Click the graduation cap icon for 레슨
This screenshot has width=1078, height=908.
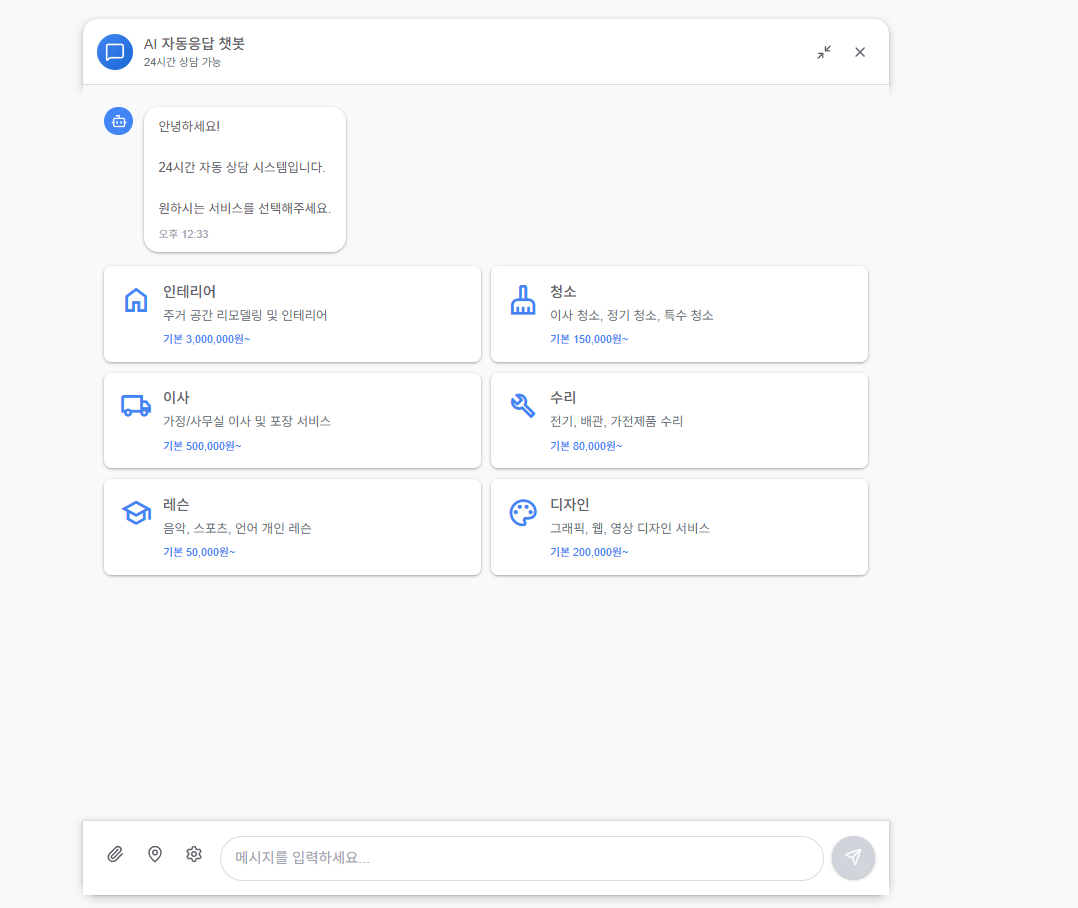point(136,513)
